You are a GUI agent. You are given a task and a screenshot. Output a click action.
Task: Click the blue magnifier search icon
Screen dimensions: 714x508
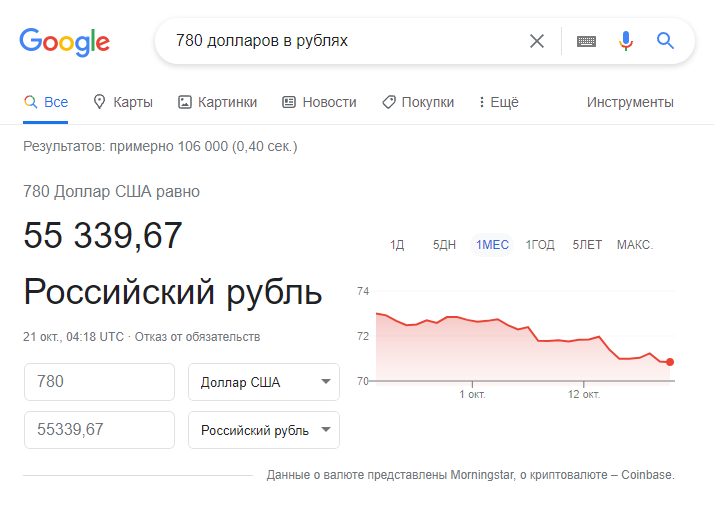(x=665, y=41)
